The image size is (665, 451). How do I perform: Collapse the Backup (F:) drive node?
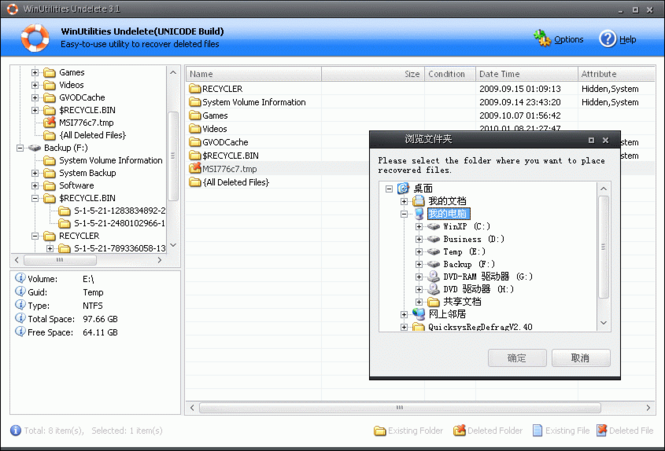(20, 148)
